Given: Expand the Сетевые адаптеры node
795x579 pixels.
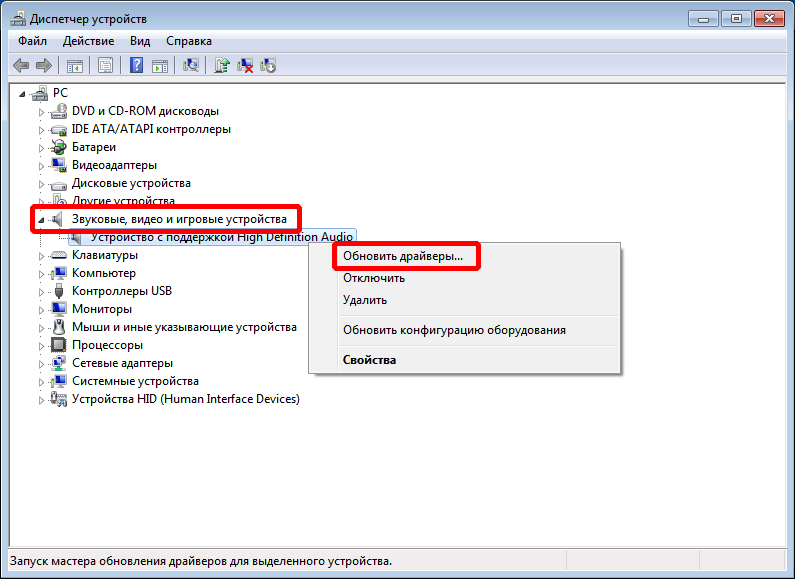Looking at the screenshot, I should [41, 364].
